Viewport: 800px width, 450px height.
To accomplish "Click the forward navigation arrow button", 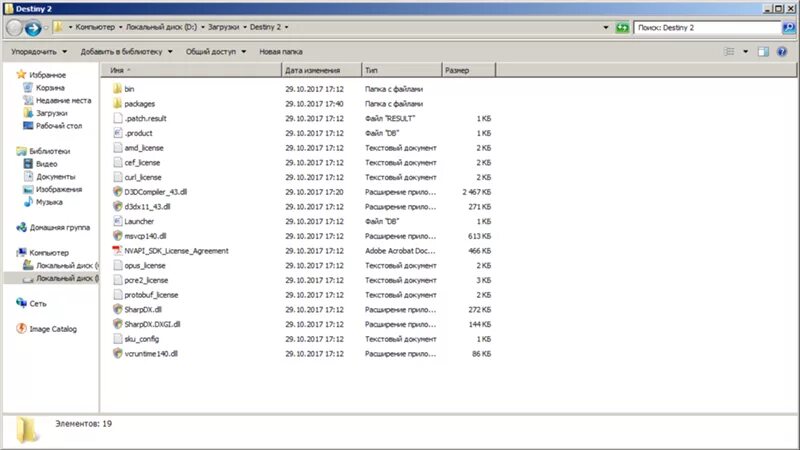I will coord(33,28).
